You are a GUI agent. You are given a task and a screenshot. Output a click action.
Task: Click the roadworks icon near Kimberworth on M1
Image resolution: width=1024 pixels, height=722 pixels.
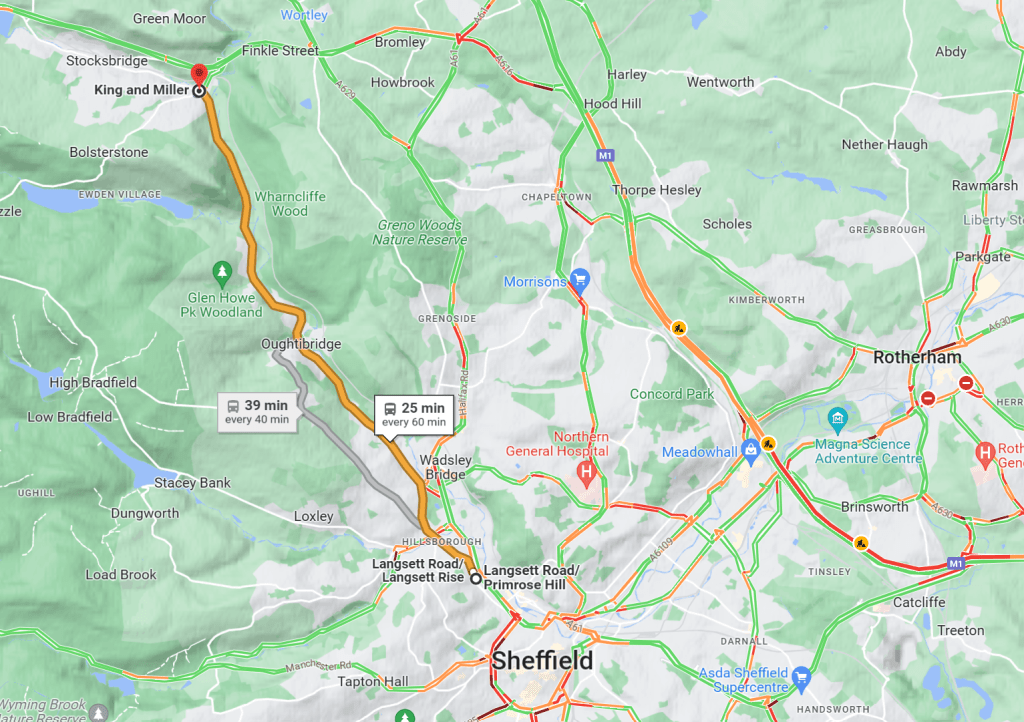(679, 328)
